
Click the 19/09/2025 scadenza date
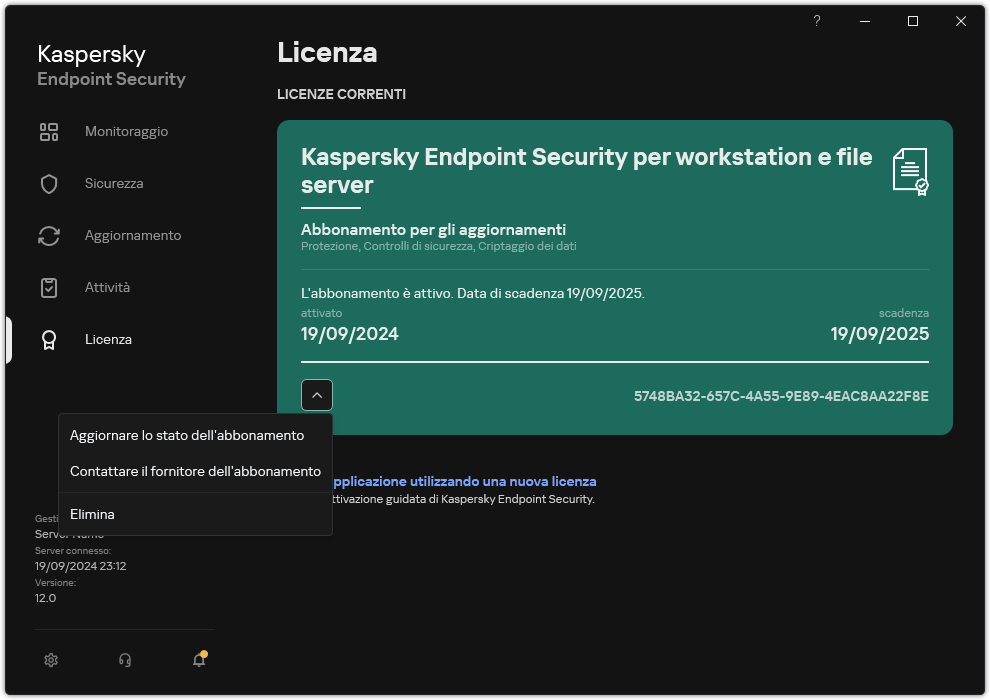click(879, 334)
